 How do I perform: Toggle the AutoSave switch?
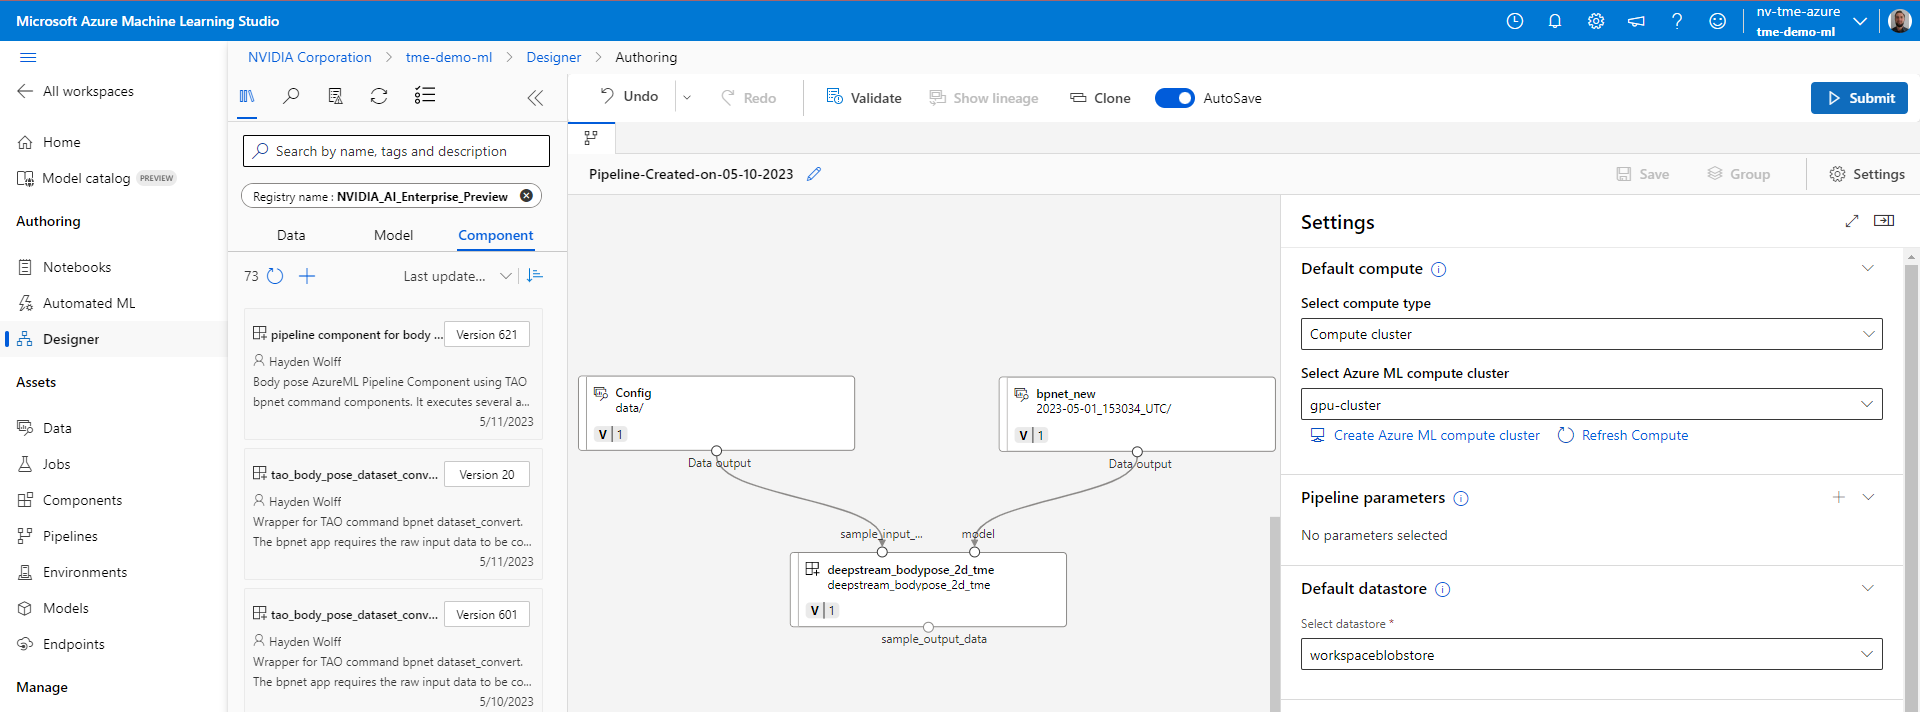coord(1174,98)
